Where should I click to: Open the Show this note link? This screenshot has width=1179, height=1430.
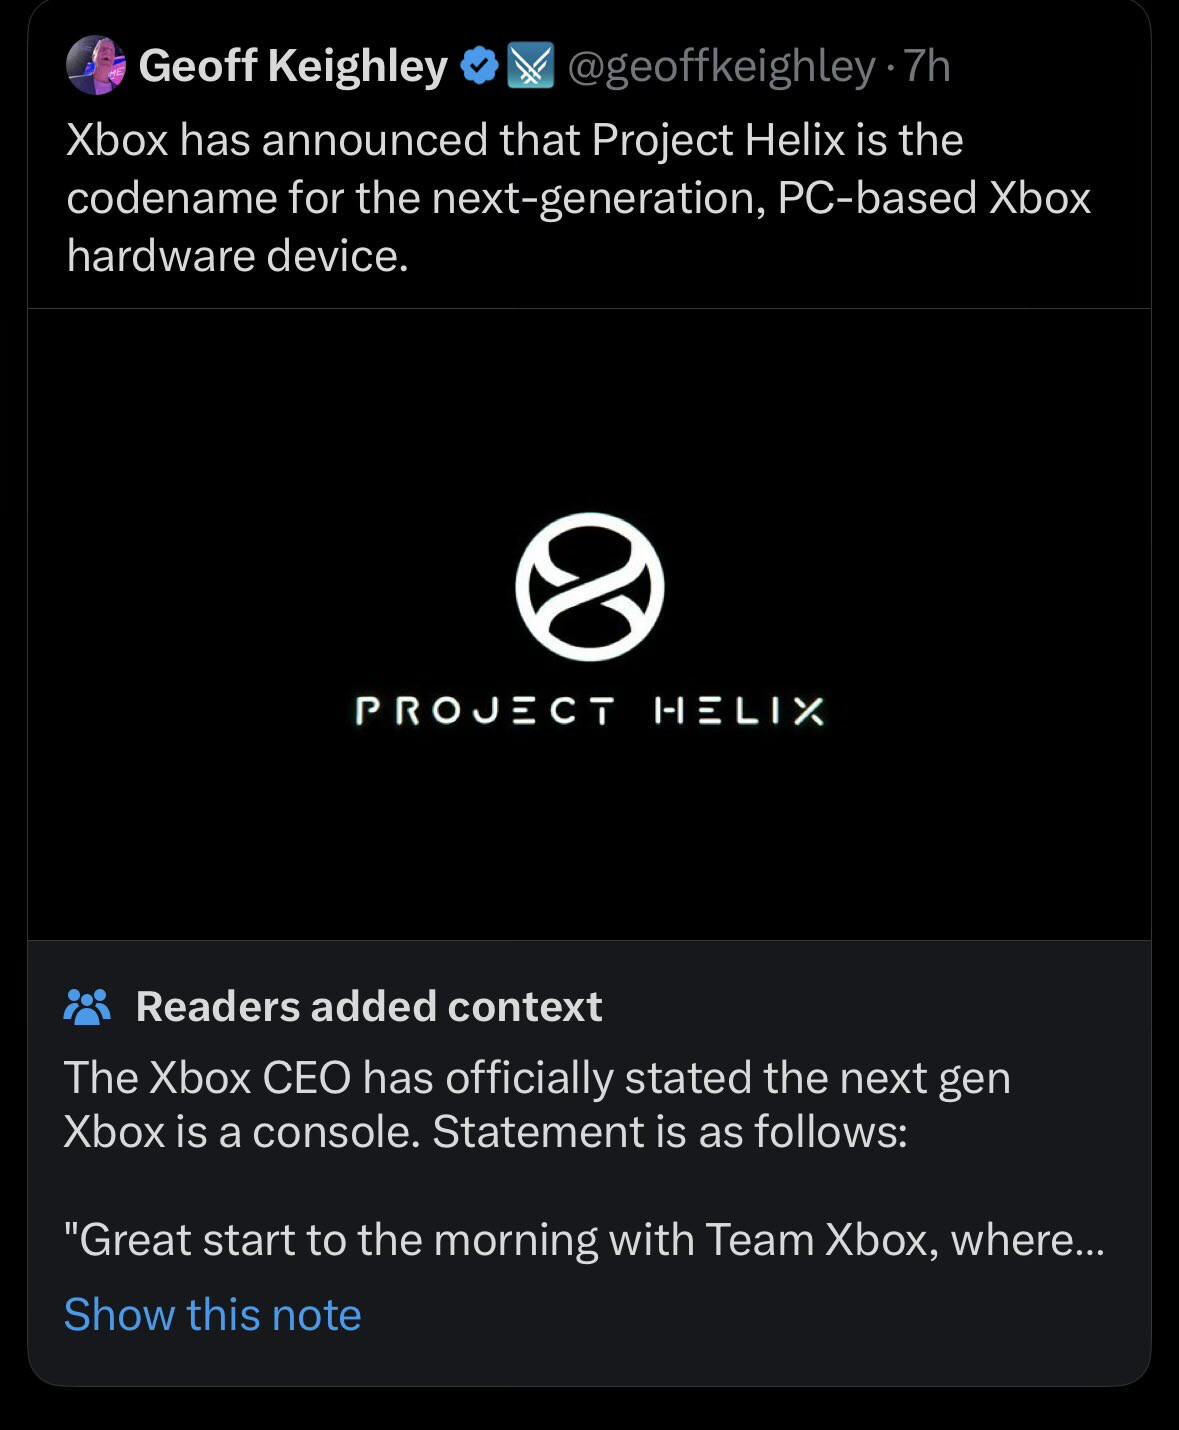pos(213,1314)
